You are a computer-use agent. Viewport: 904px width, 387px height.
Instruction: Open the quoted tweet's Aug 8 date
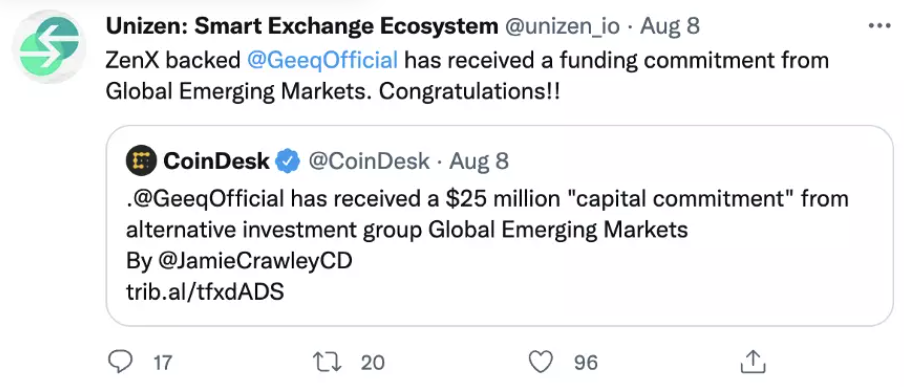pos(479,161)
